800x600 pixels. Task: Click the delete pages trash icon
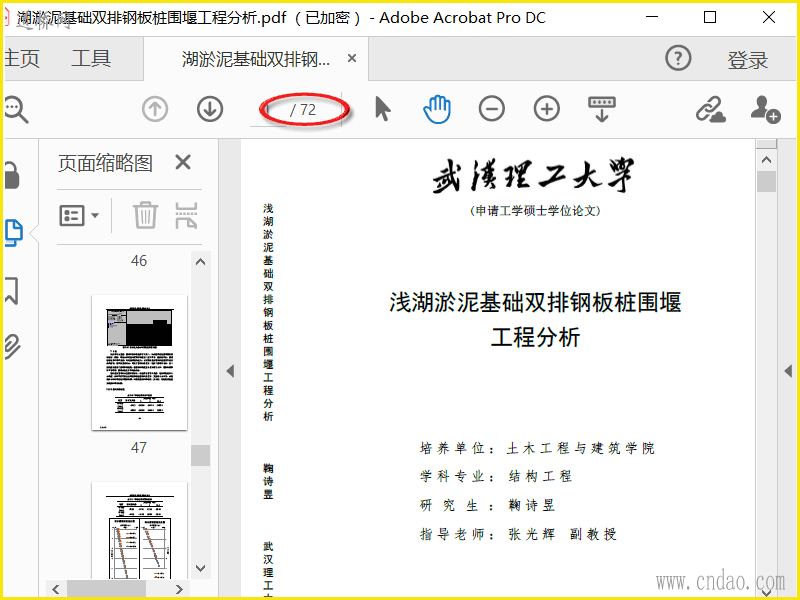(145, 215)
